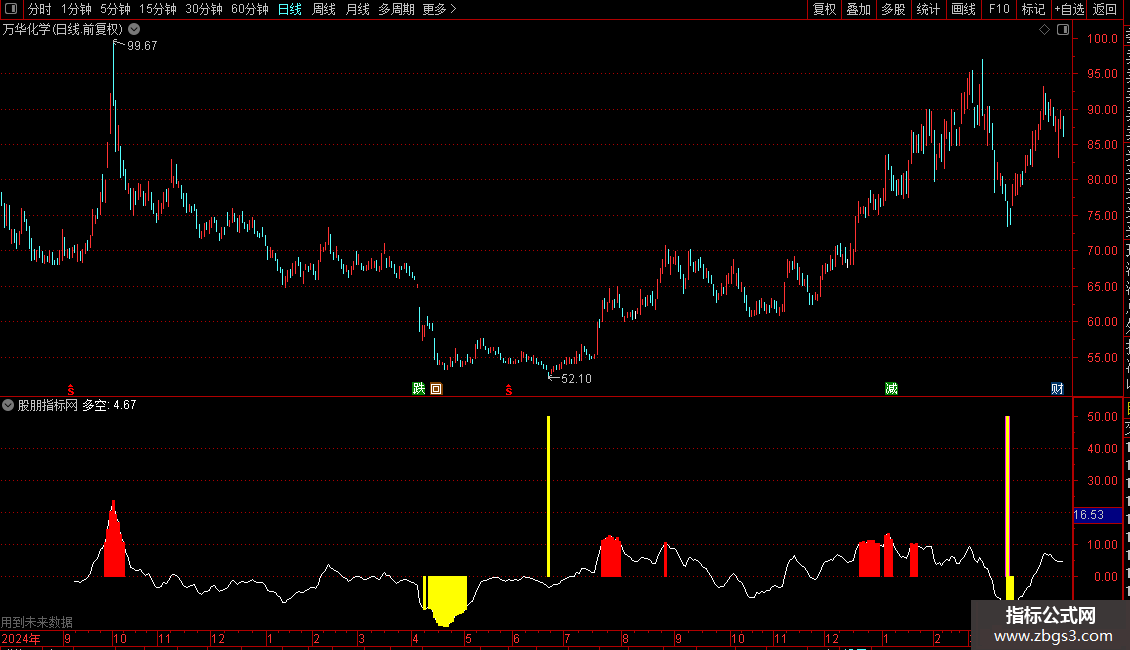The height and width of the screenshot is (650, 1130).
Task: Click the 2024年 date label on timeline
Action: click(21, 638)
